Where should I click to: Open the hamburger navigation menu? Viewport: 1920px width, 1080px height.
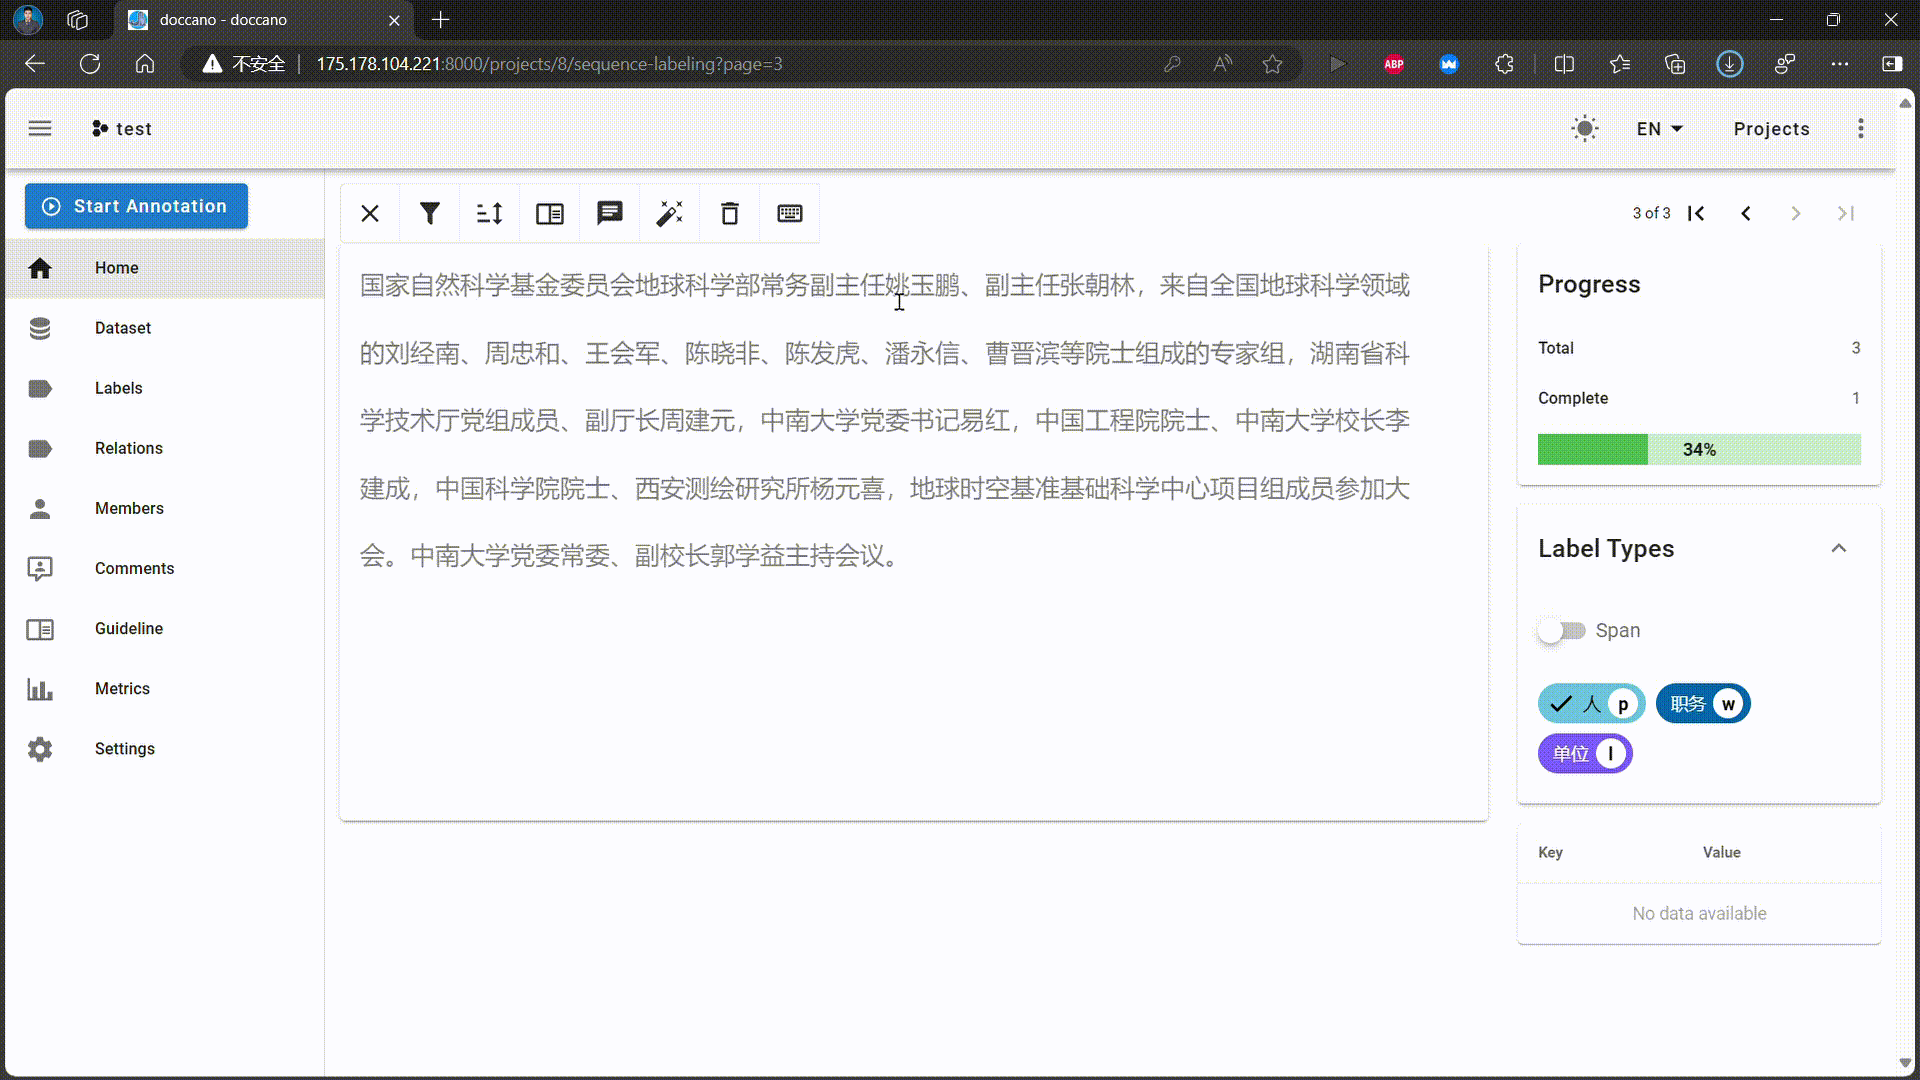click(x=40, y=128)
